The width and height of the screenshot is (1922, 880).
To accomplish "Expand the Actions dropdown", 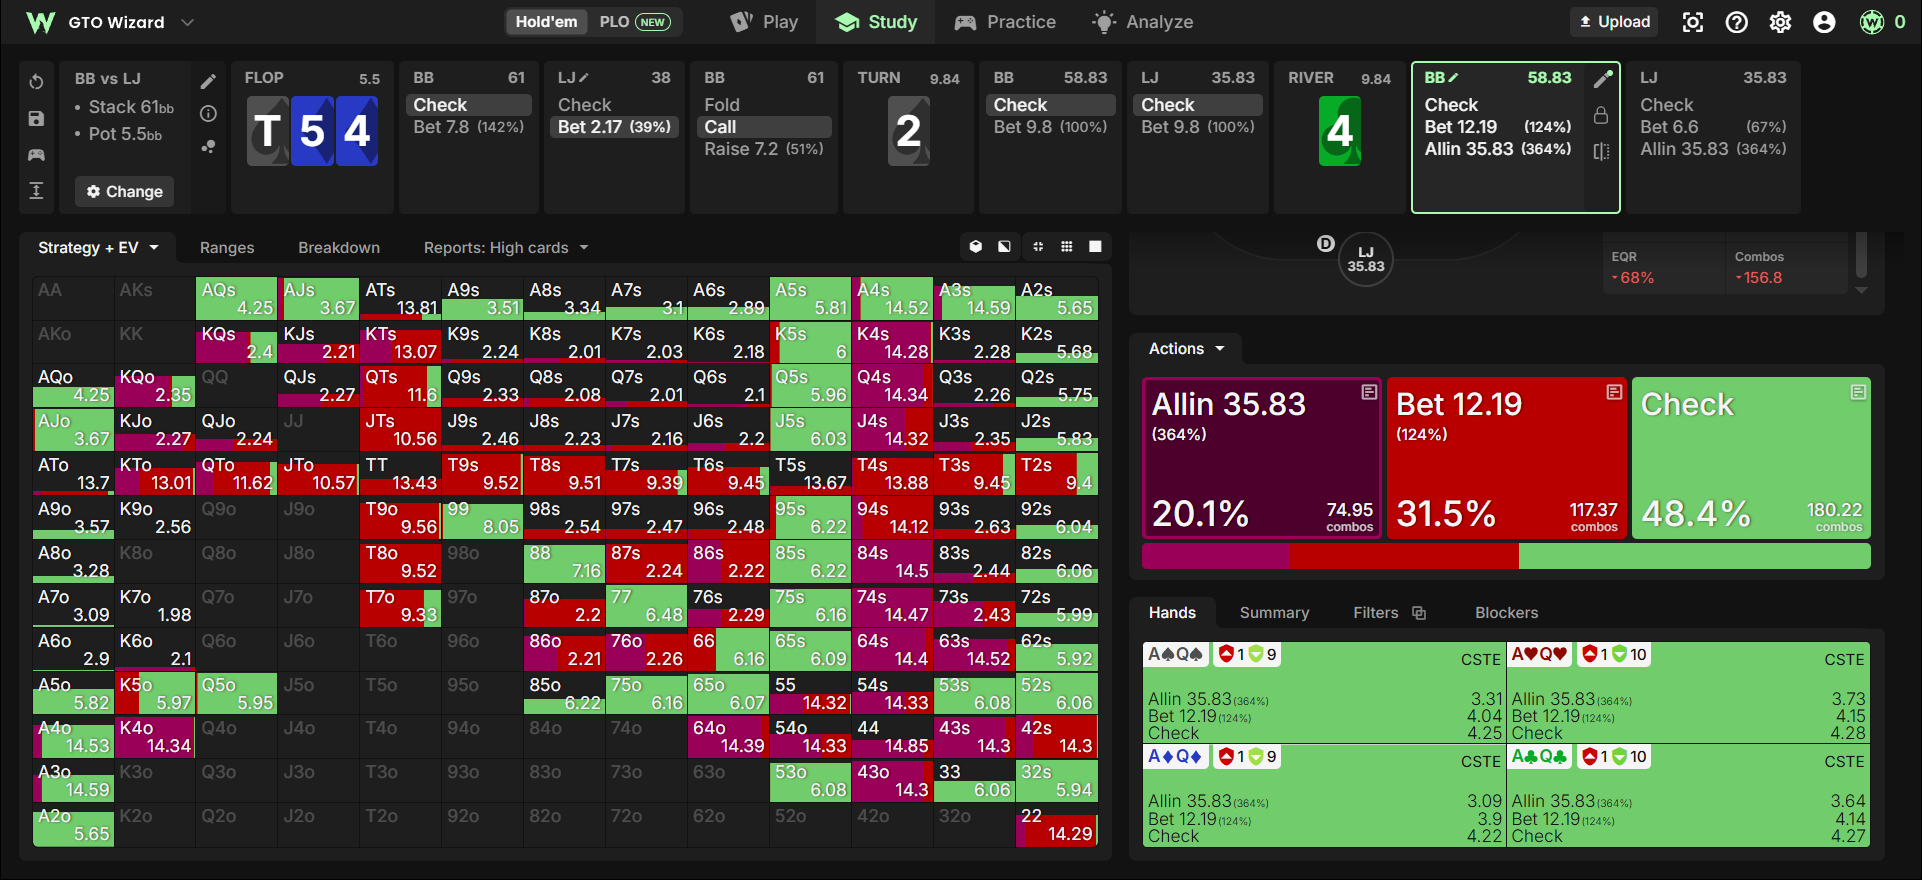I will point(1186,348).
